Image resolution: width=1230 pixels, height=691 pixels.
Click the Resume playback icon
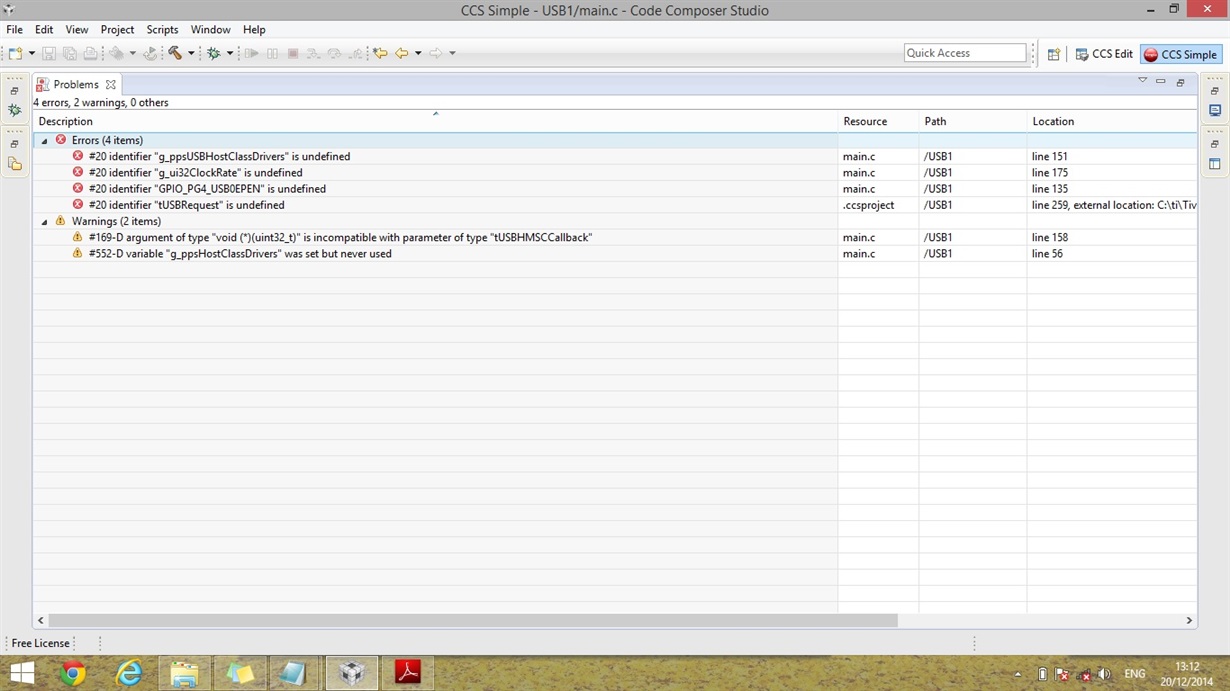point(252,53)
